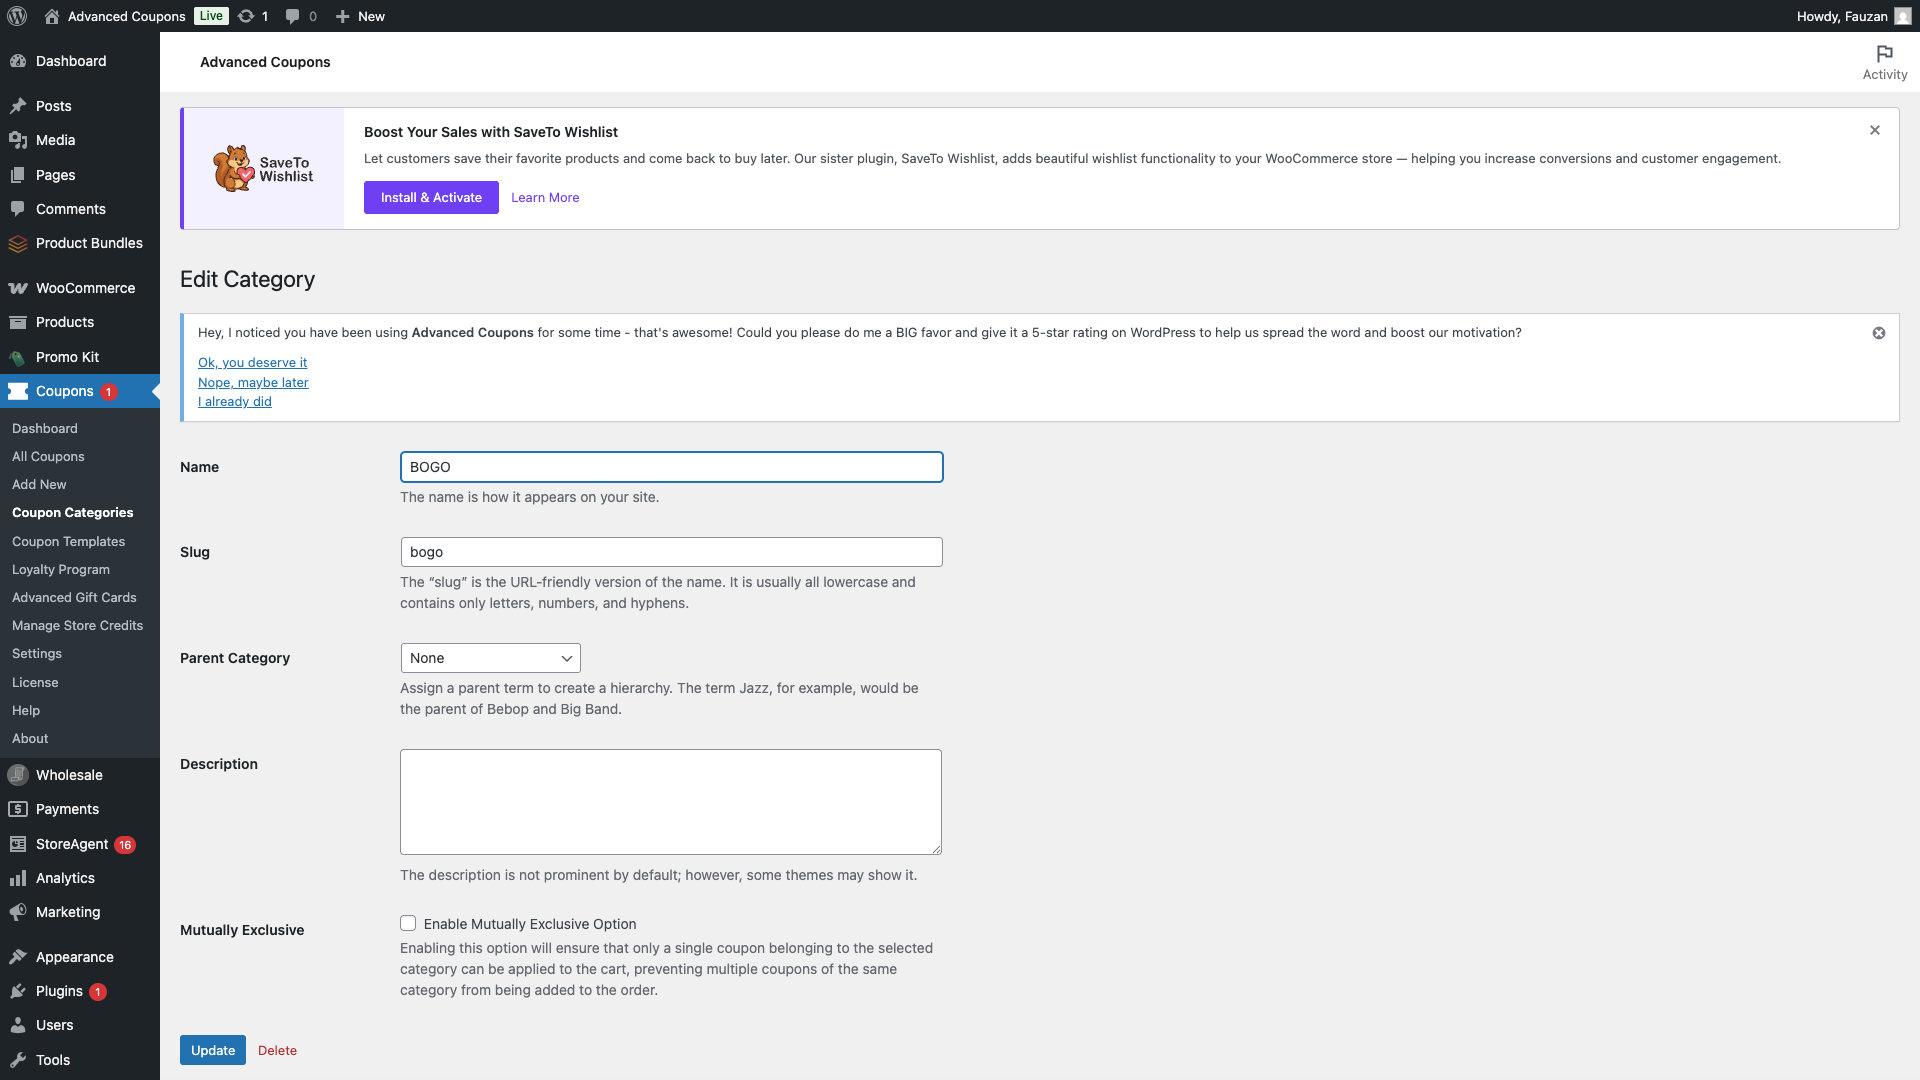1920x1080 pixels.
Task: Click into the Slug text field
Action: tap(671, 552)
